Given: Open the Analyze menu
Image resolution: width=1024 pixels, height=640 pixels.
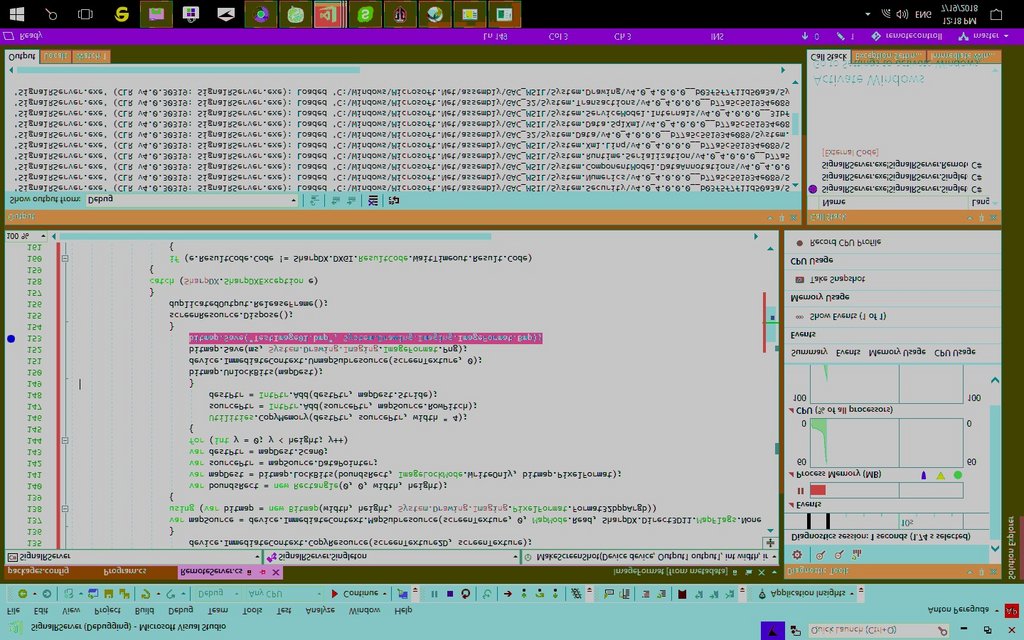Looking at the screenshot, I should click(x=320, y=610).
